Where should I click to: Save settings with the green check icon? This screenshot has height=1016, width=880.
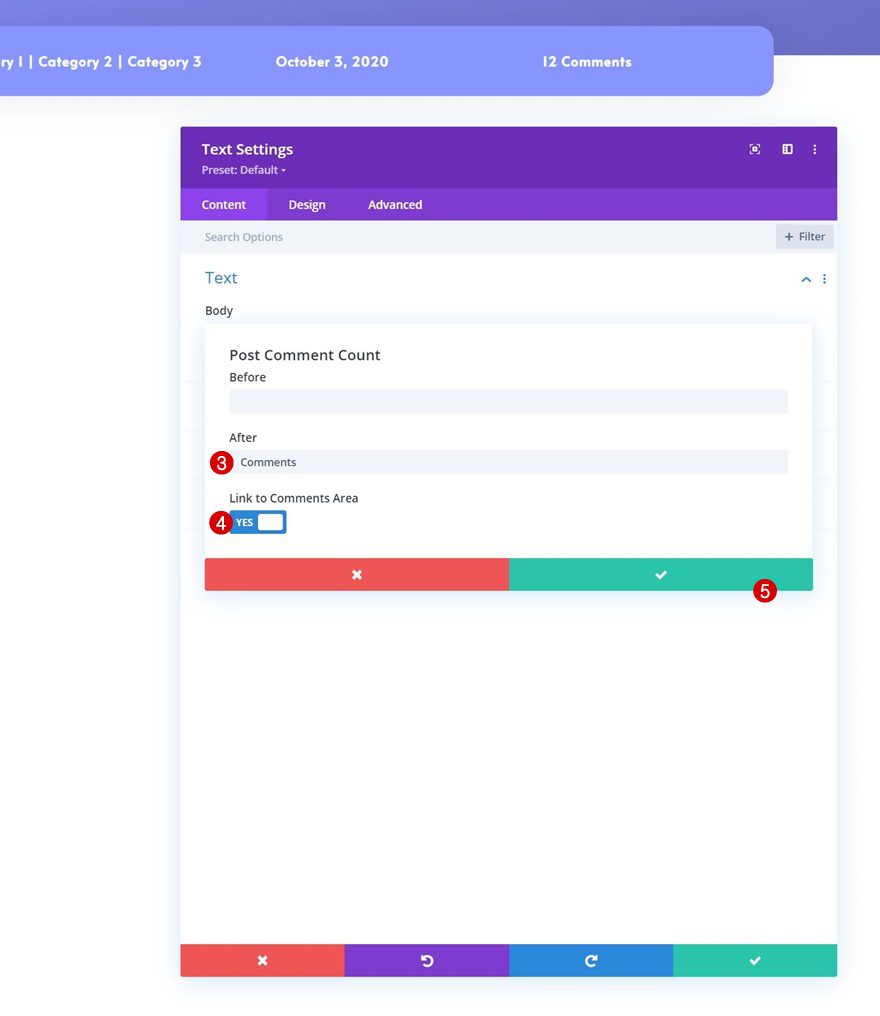pos(755,960)
